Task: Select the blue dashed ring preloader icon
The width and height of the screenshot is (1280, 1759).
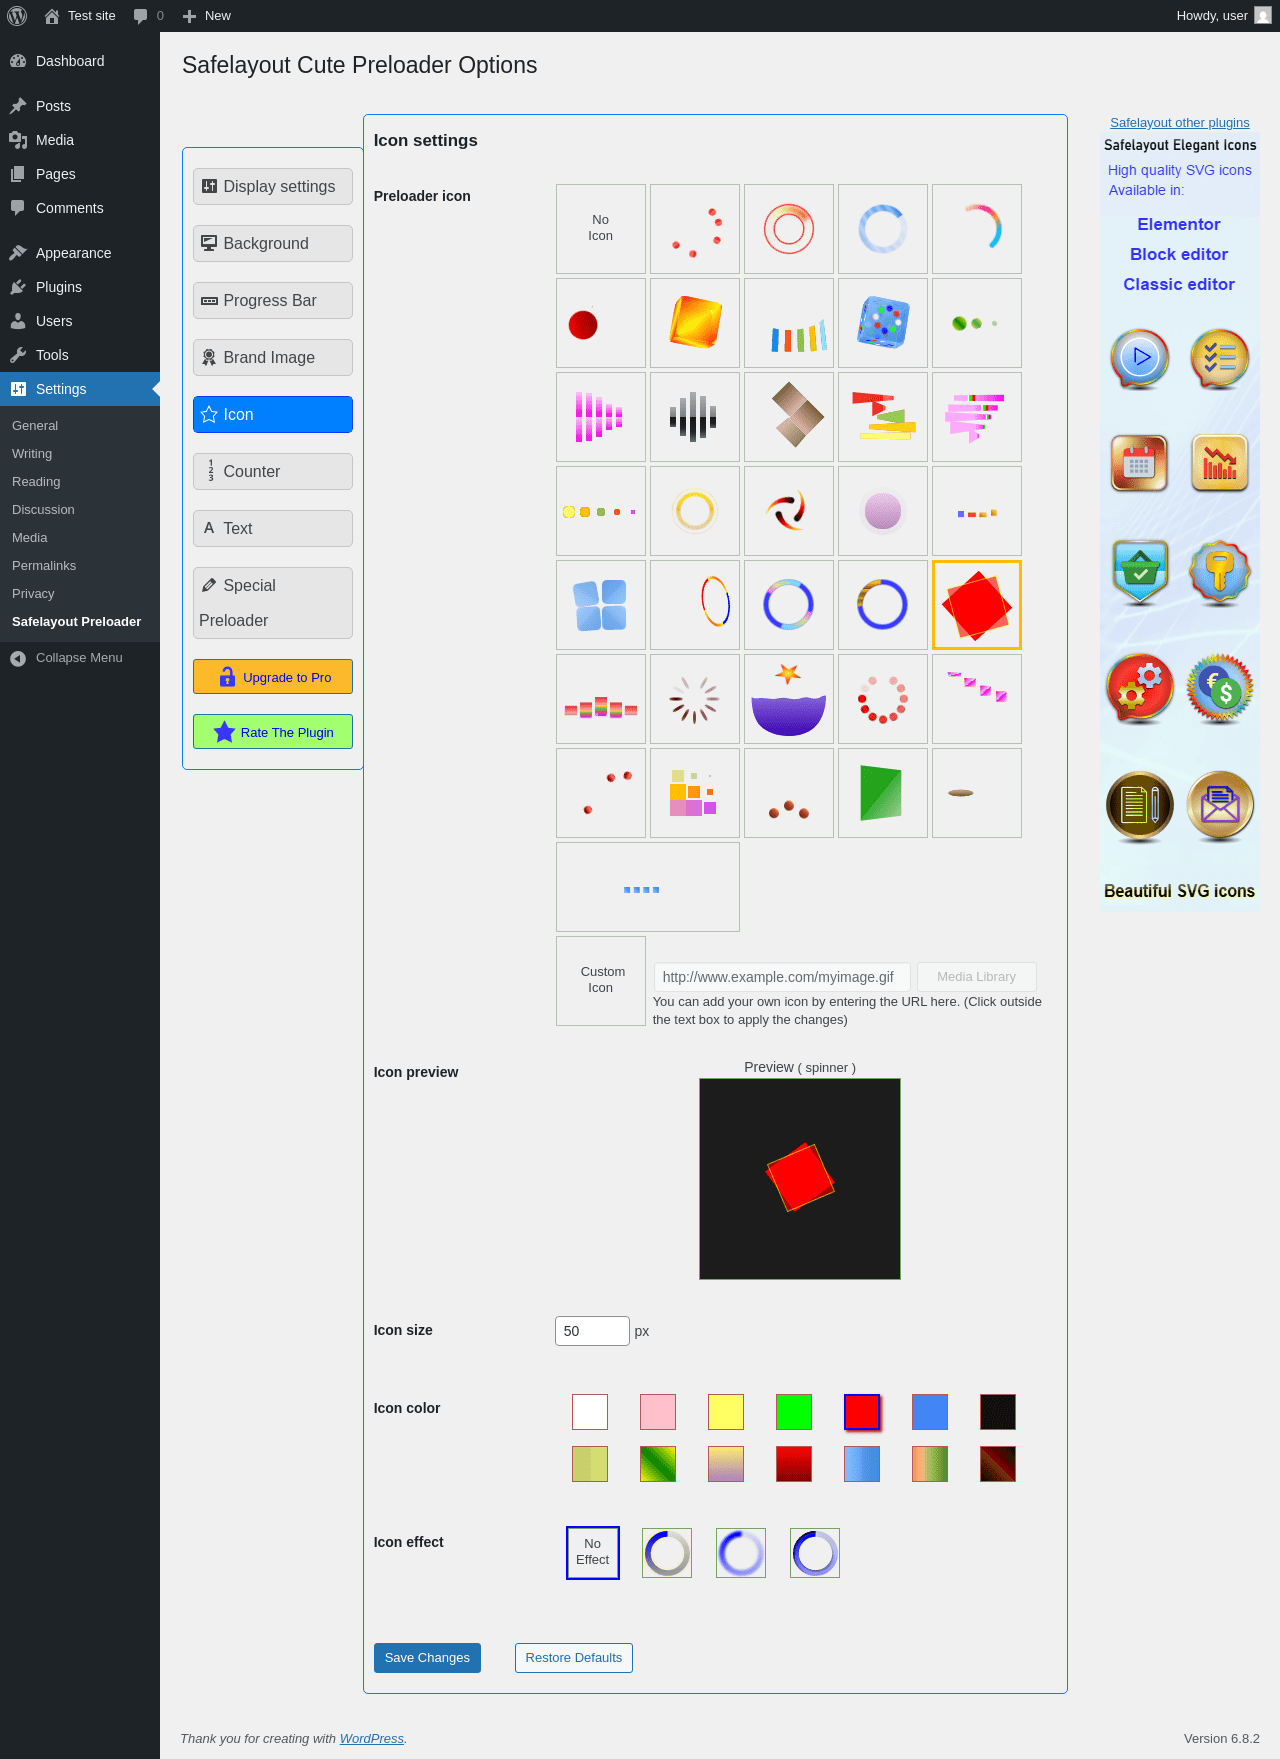Action: 882,229
